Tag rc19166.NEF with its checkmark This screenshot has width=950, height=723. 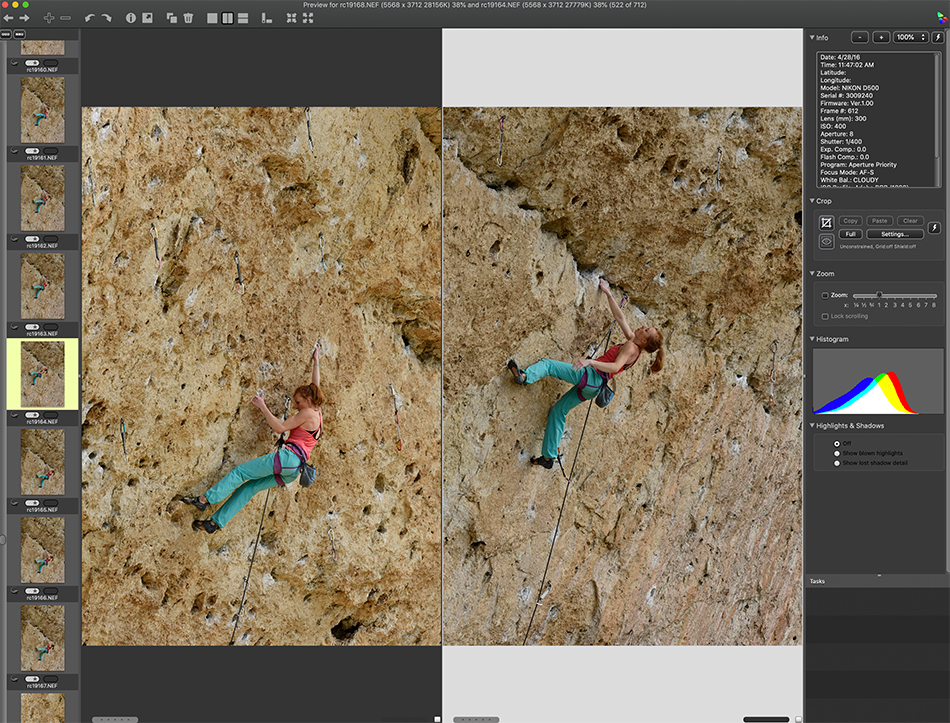(x=15, y=591)
